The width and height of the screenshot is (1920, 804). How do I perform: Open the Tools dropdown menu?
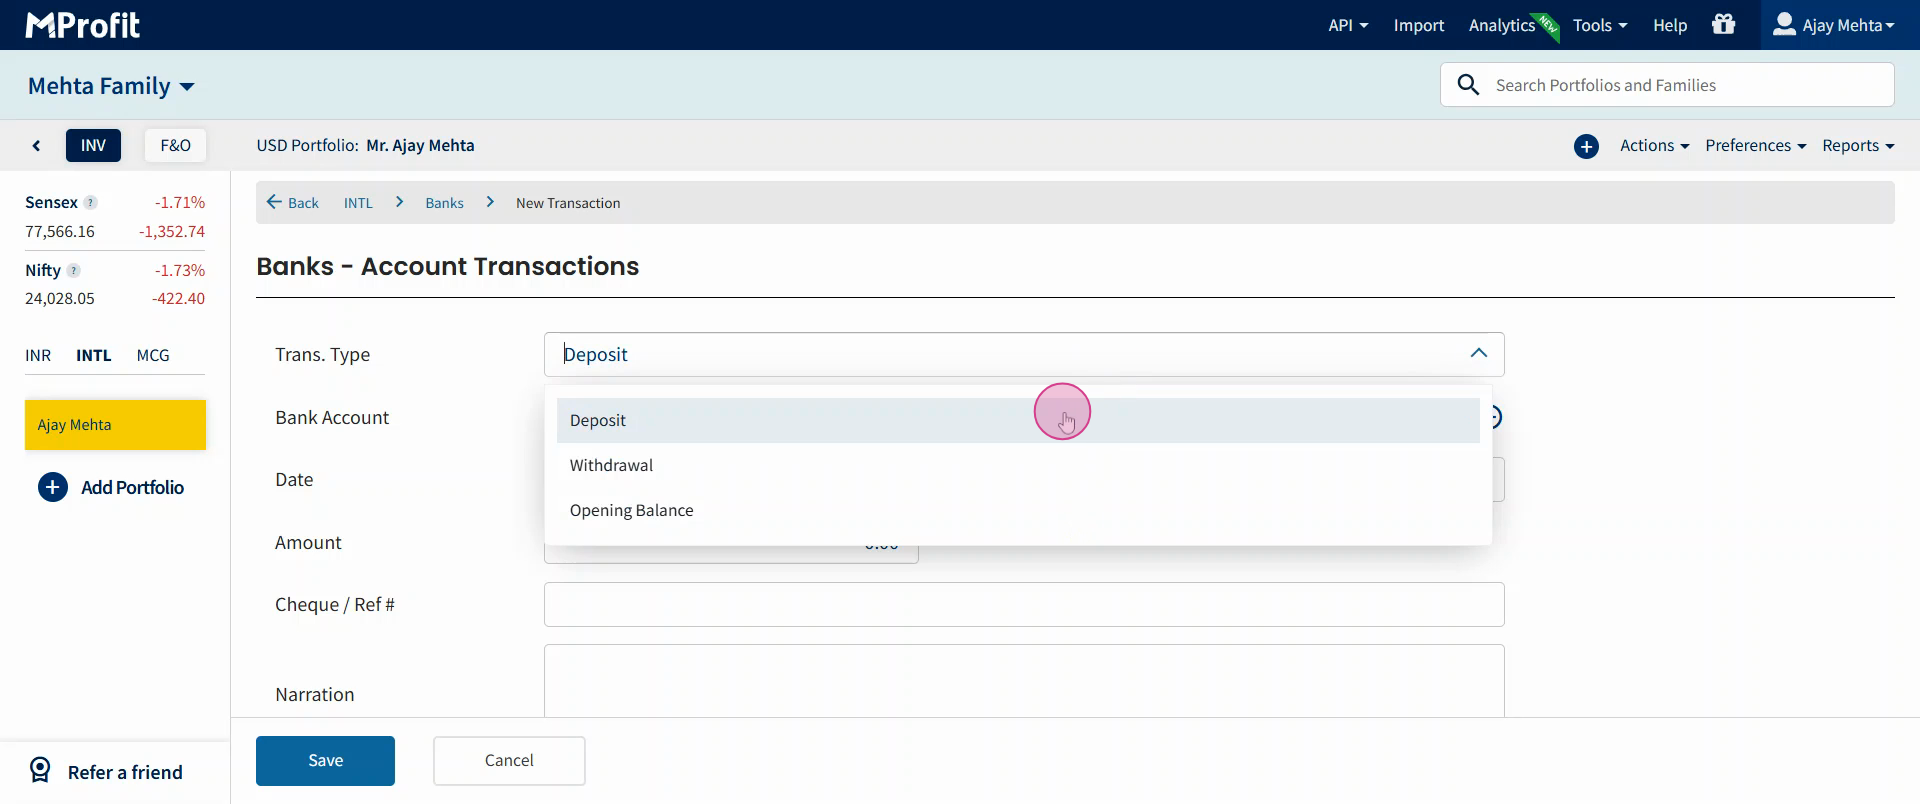tap(1600, 25)
